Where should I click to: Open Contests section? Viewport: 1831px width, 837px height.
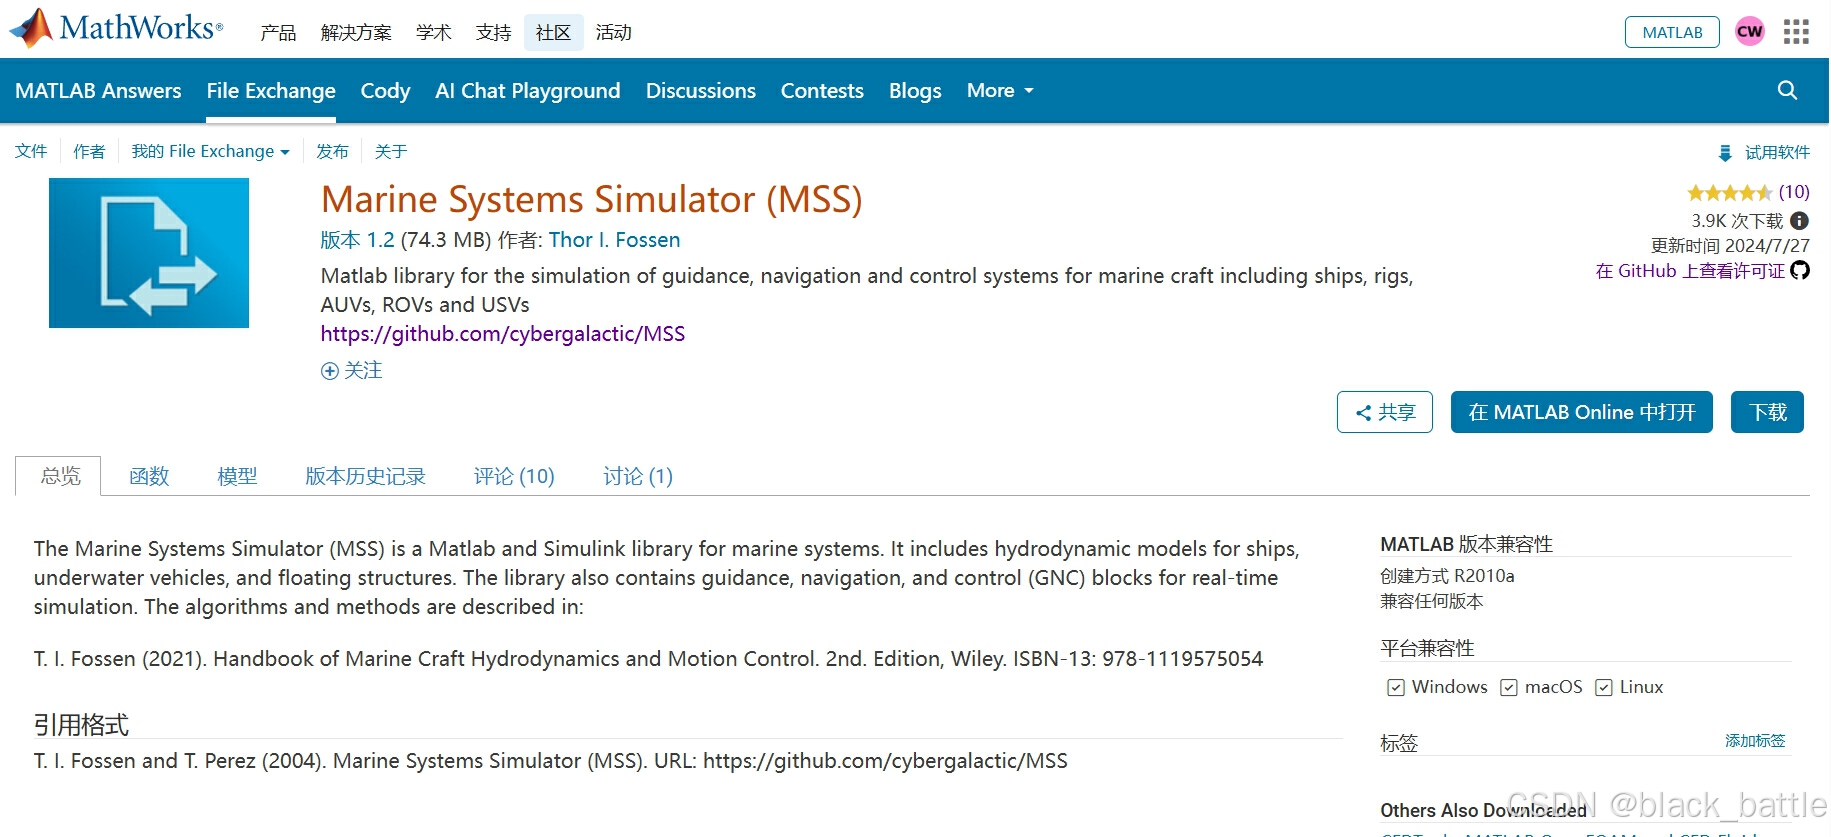[x=822, y=90]
